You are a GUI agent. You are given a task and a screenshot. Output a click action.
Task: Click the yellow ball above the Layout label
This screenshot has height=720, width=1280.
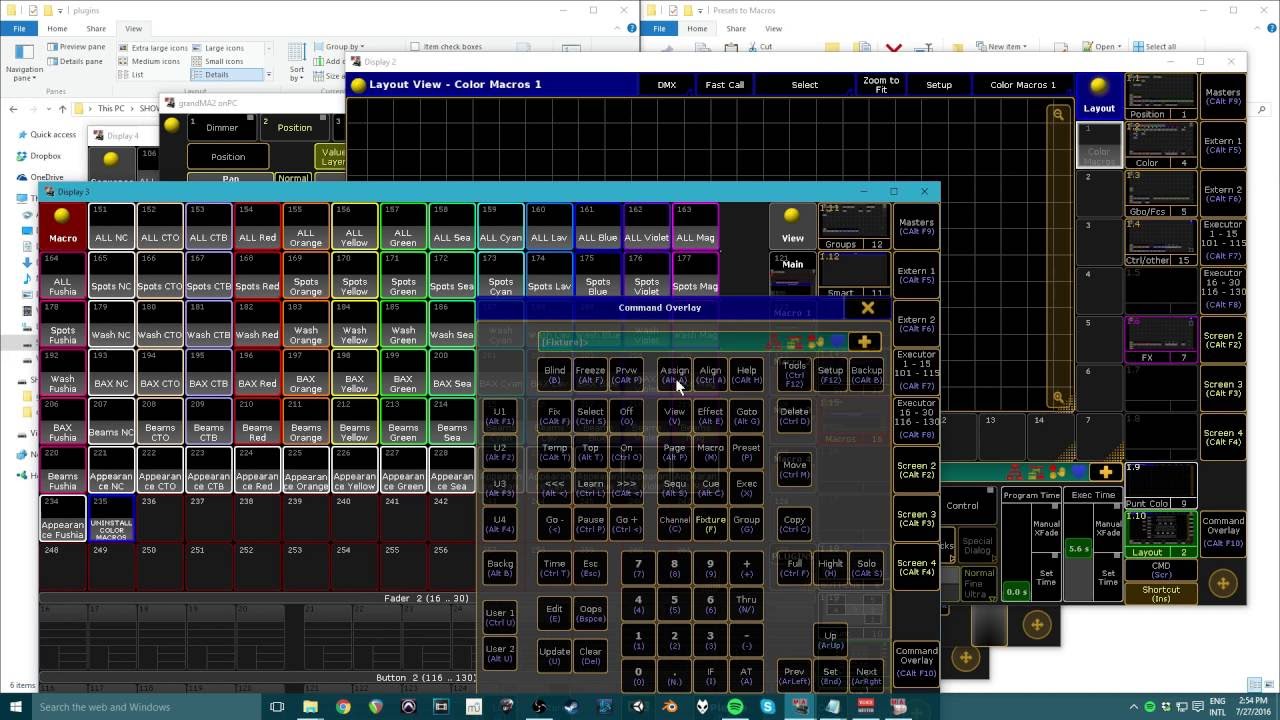click(1099, 86)
